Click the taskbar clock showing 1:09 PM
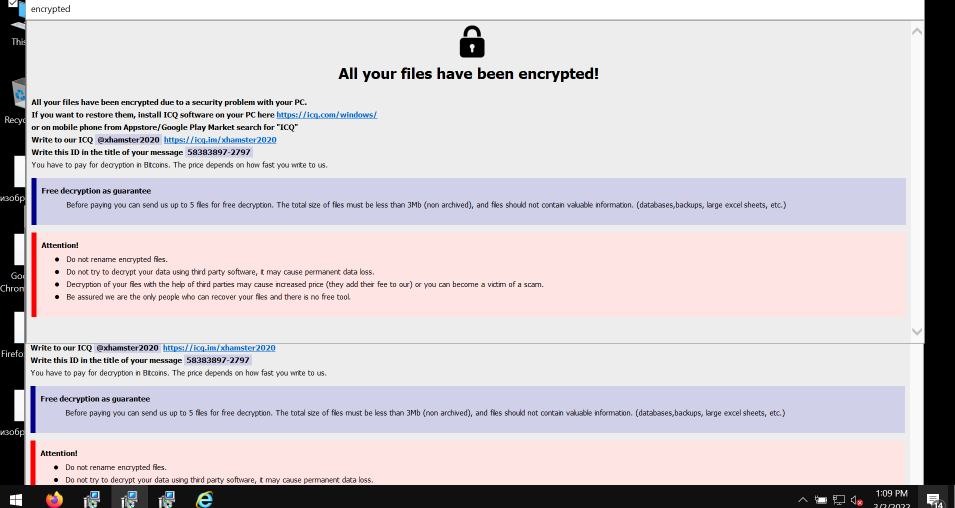Image resolution: width=955 pixels, height=508 pixels. pyautogui.click(x=891, y=495)
